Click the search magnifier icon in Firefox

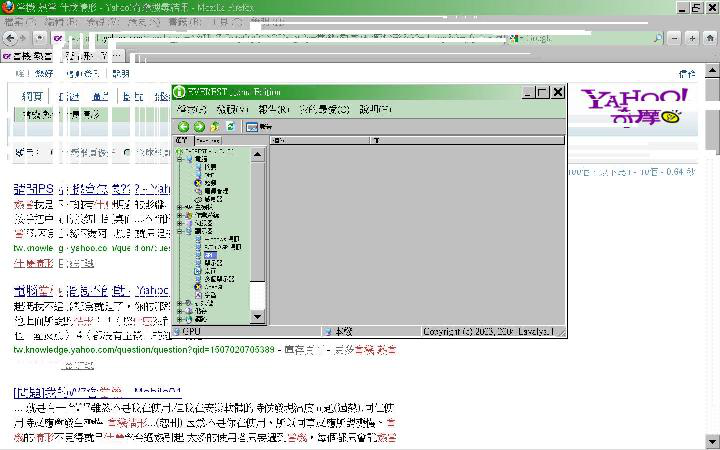[x=658, y=38]
